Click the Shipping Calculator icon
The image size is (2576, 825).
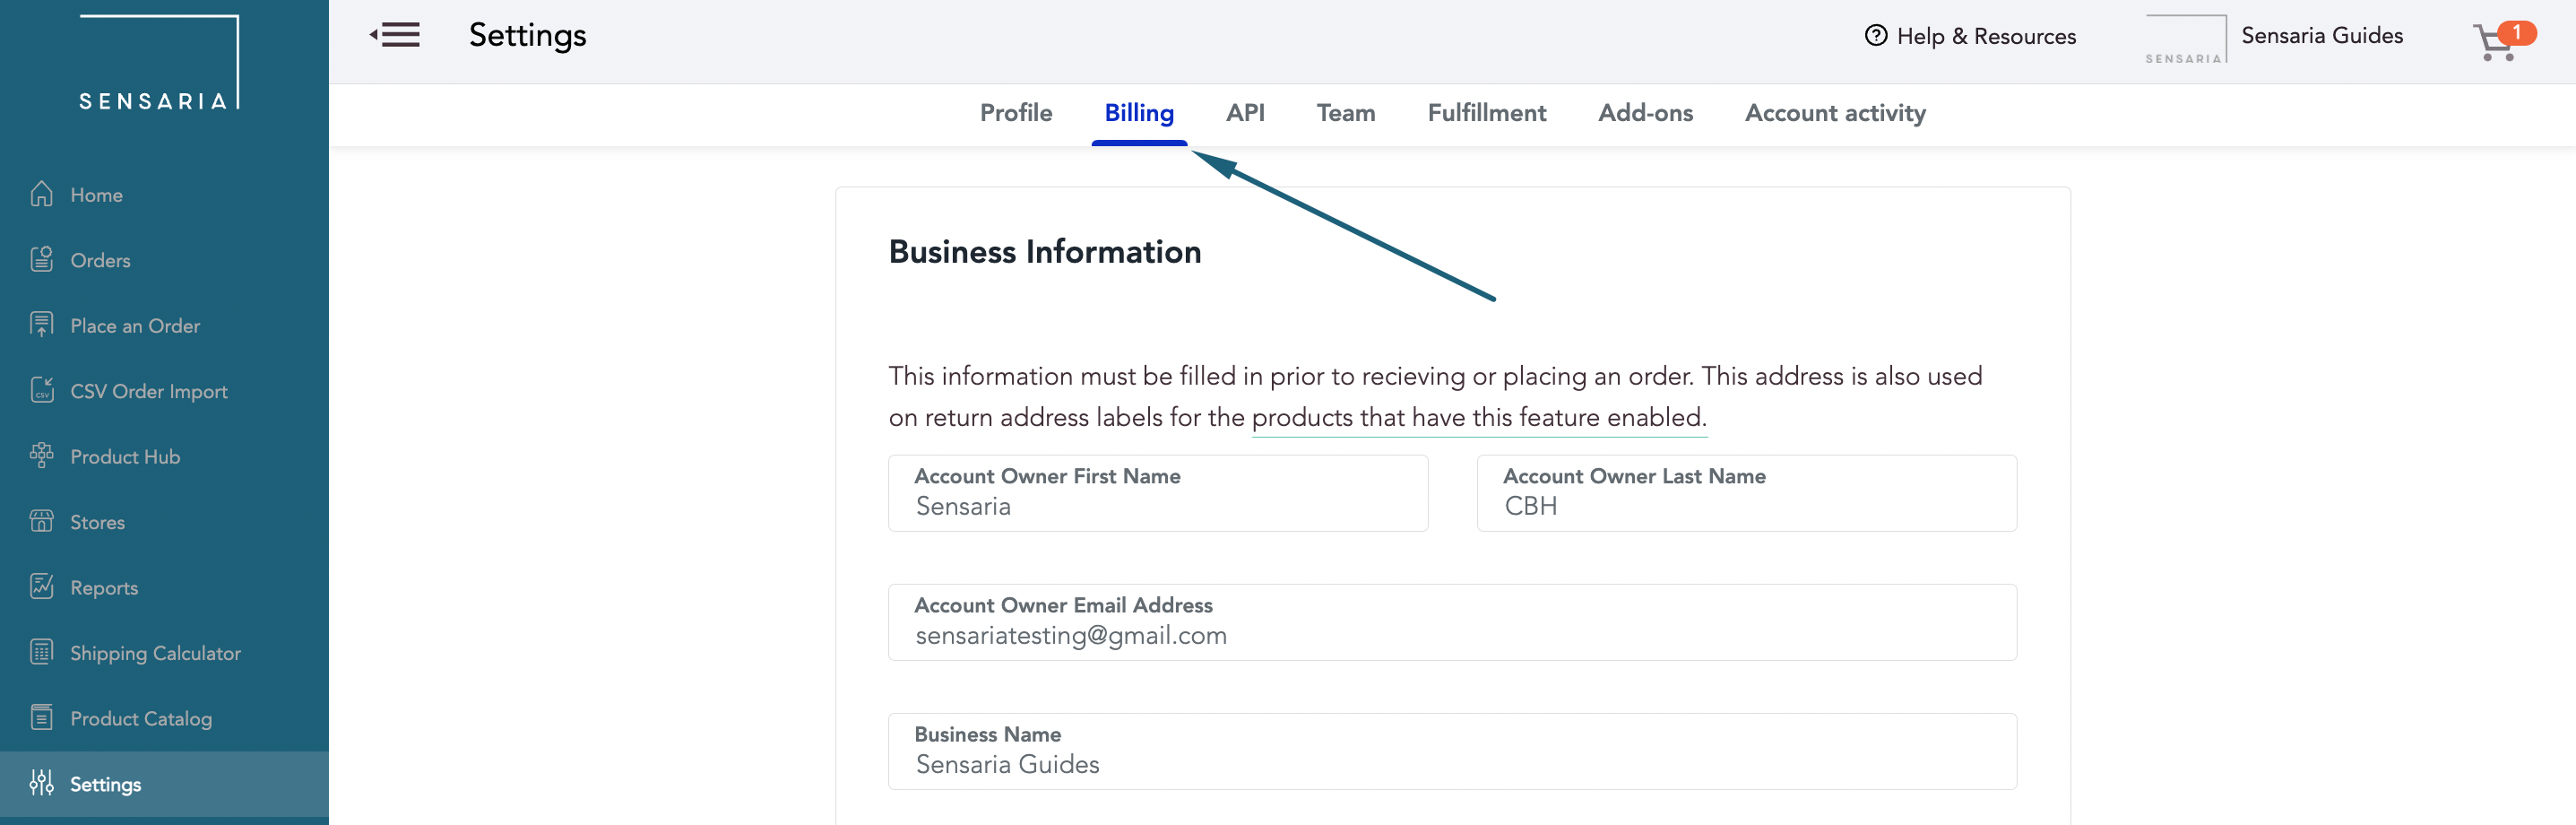pos(41,652)
